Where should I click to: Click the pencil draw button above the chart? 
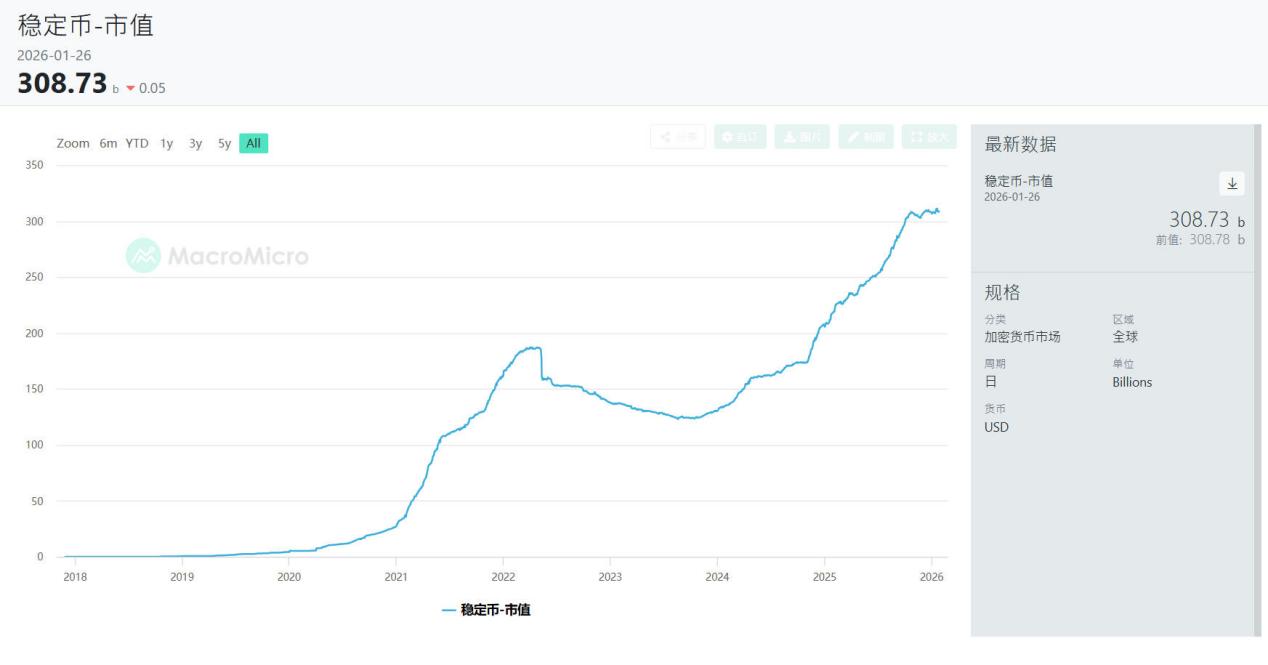coord(866,137)
